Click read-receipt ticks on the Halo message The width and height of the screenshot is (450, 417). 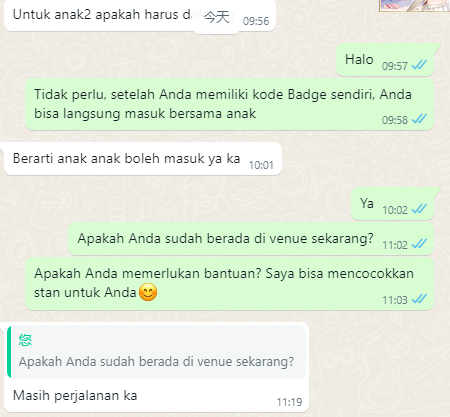(x=419, y=65)
